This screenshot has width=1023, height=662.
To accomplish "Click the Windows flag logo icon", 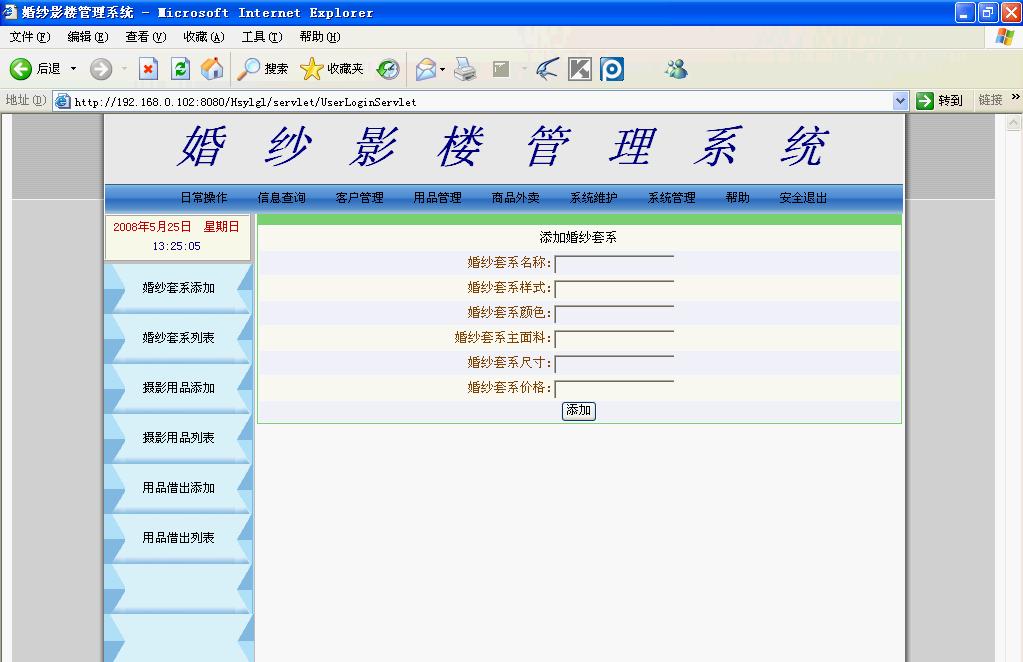I will tap(1005, 37).
